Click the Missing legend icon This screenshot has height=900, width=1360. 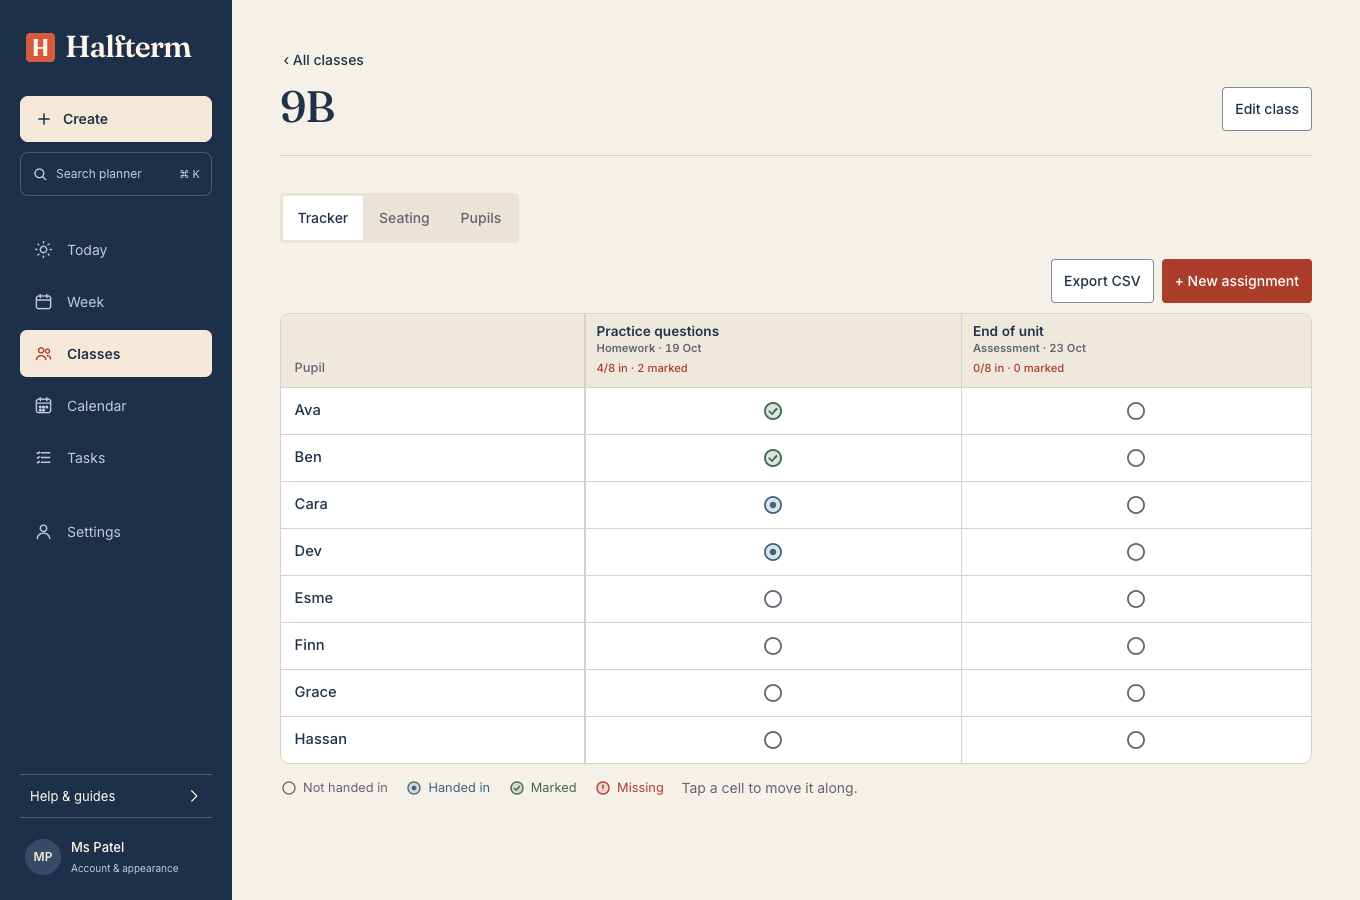[x=603, y=788]
